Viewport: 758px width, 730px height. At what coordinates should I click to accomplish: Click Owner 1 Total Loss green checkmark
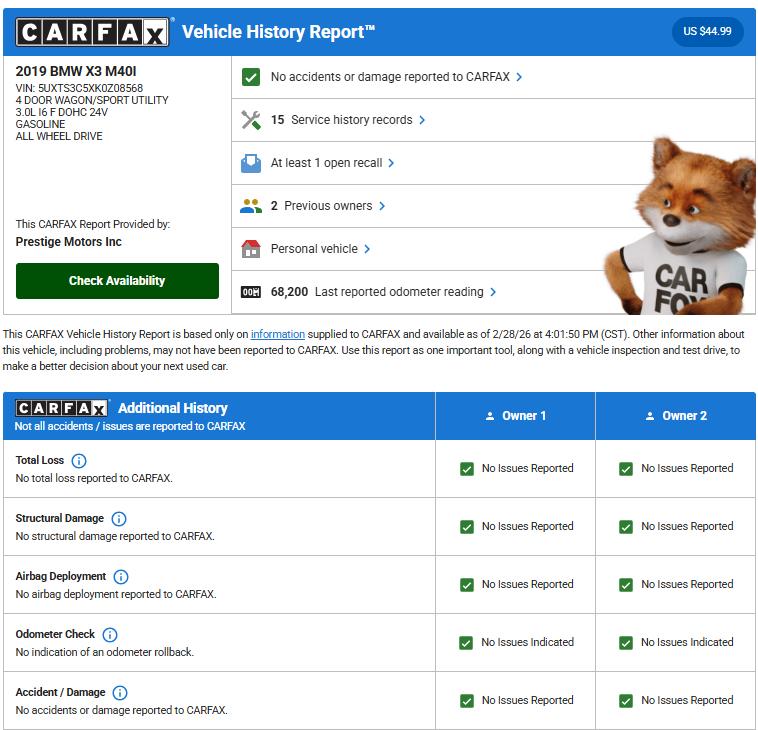tap(467, 469)
